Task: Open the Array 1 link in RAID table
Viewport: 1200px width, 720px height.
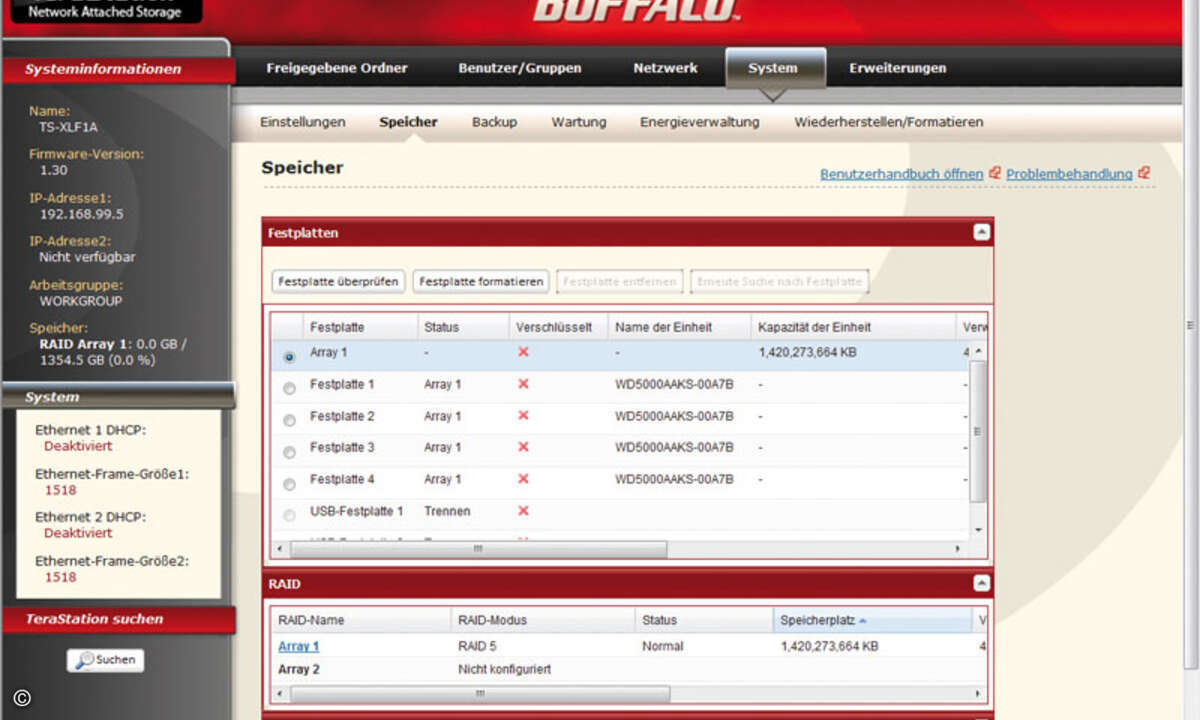Action: (x=298, y=646)
